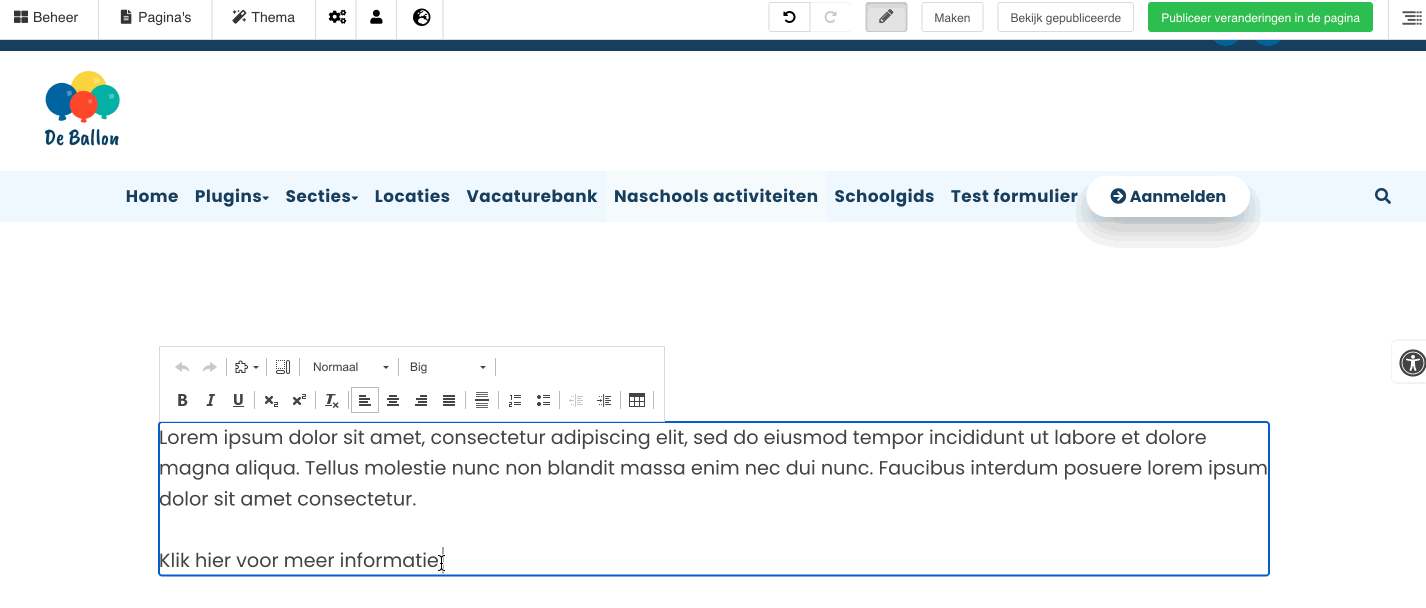Toggle justified text alignment
The image size is (1426, 608).
449,400
